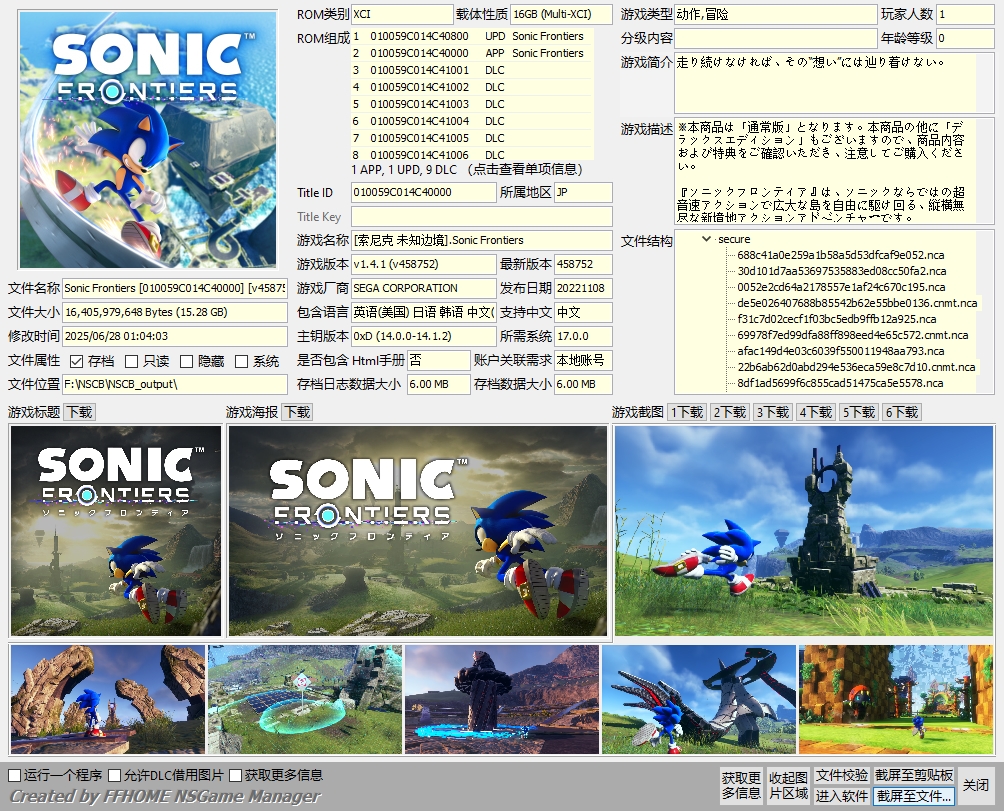
Task: Download screenshot with 1下载 button
Action: pos(687,412)
